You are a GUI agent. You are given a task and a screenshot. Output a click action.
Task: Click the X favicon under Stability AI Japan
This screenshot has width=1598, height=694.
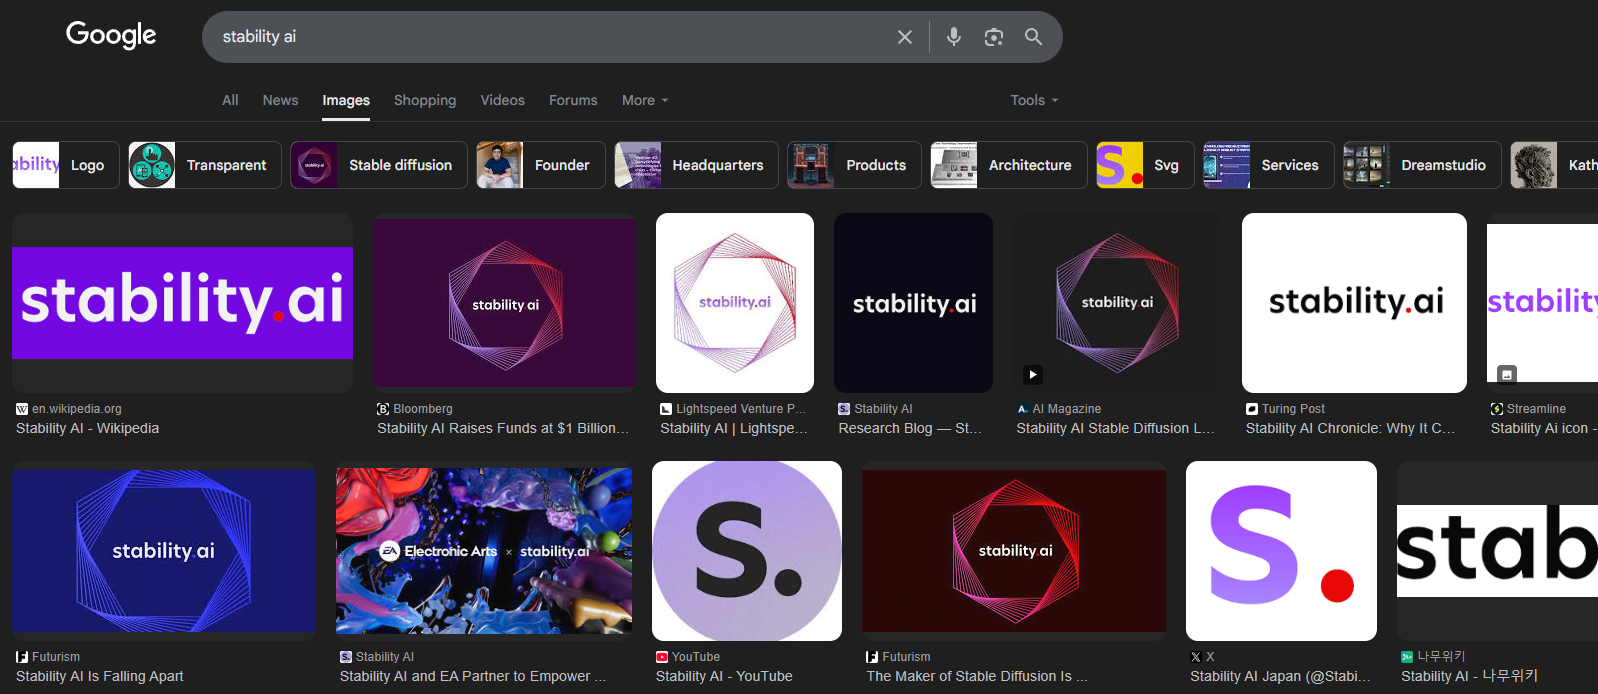[1196, 657]
